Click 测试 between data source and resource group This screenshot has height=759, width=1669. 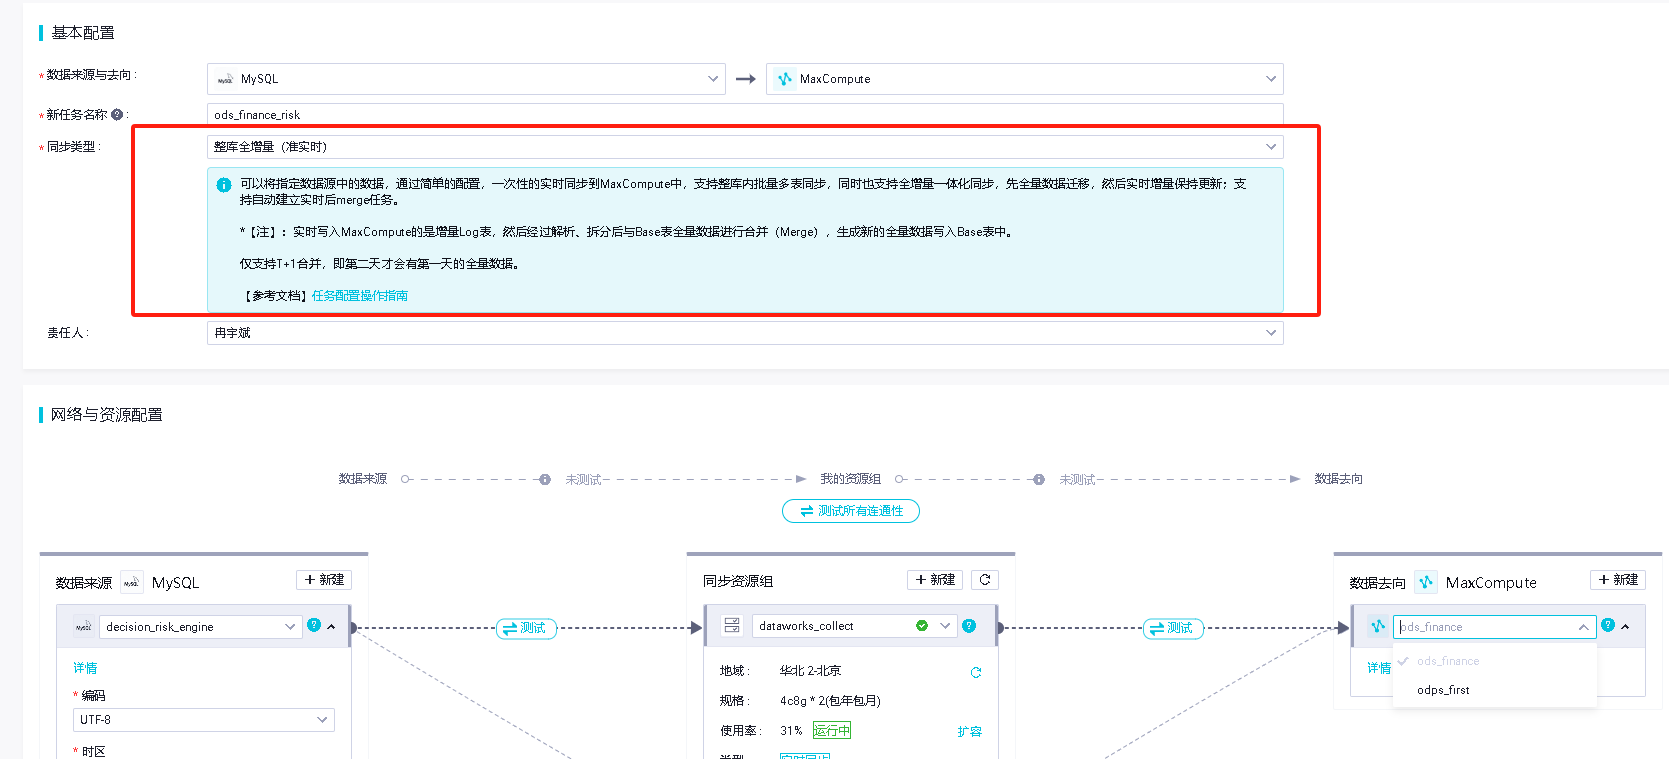pyautogui.click(x=526, y=628)
